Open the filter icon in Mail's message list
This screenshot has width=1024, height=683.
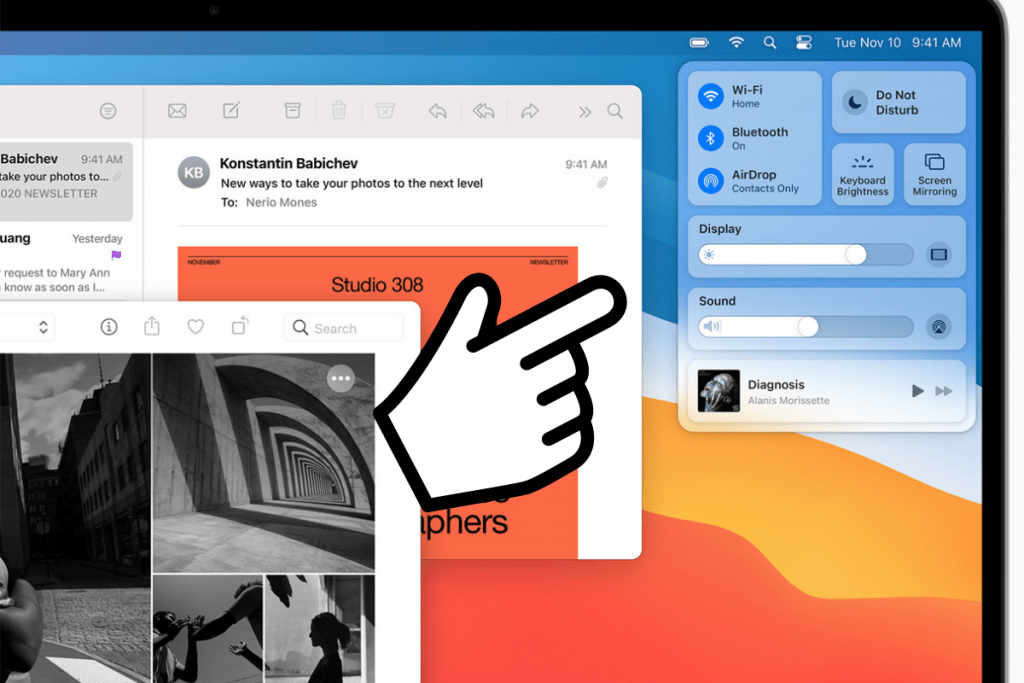click(108, 111)
